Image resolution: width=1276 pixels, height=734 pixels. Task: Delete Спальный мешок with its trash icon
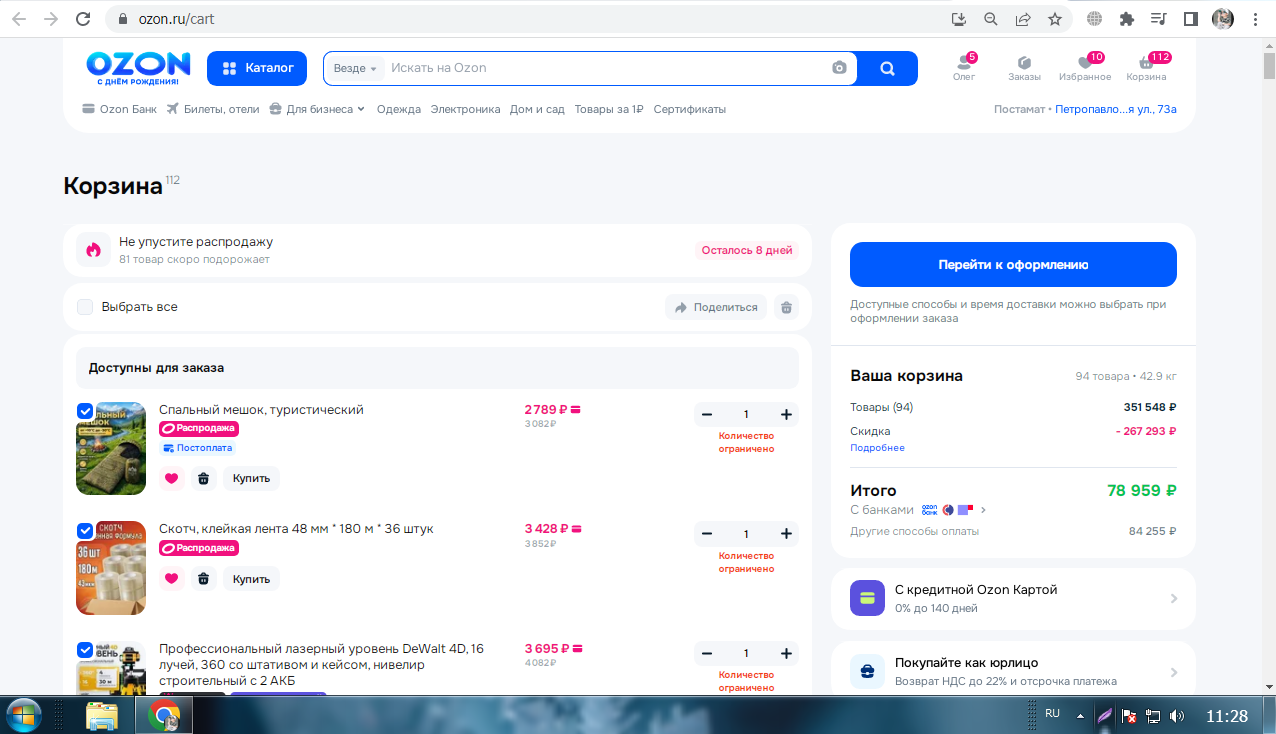204,478
